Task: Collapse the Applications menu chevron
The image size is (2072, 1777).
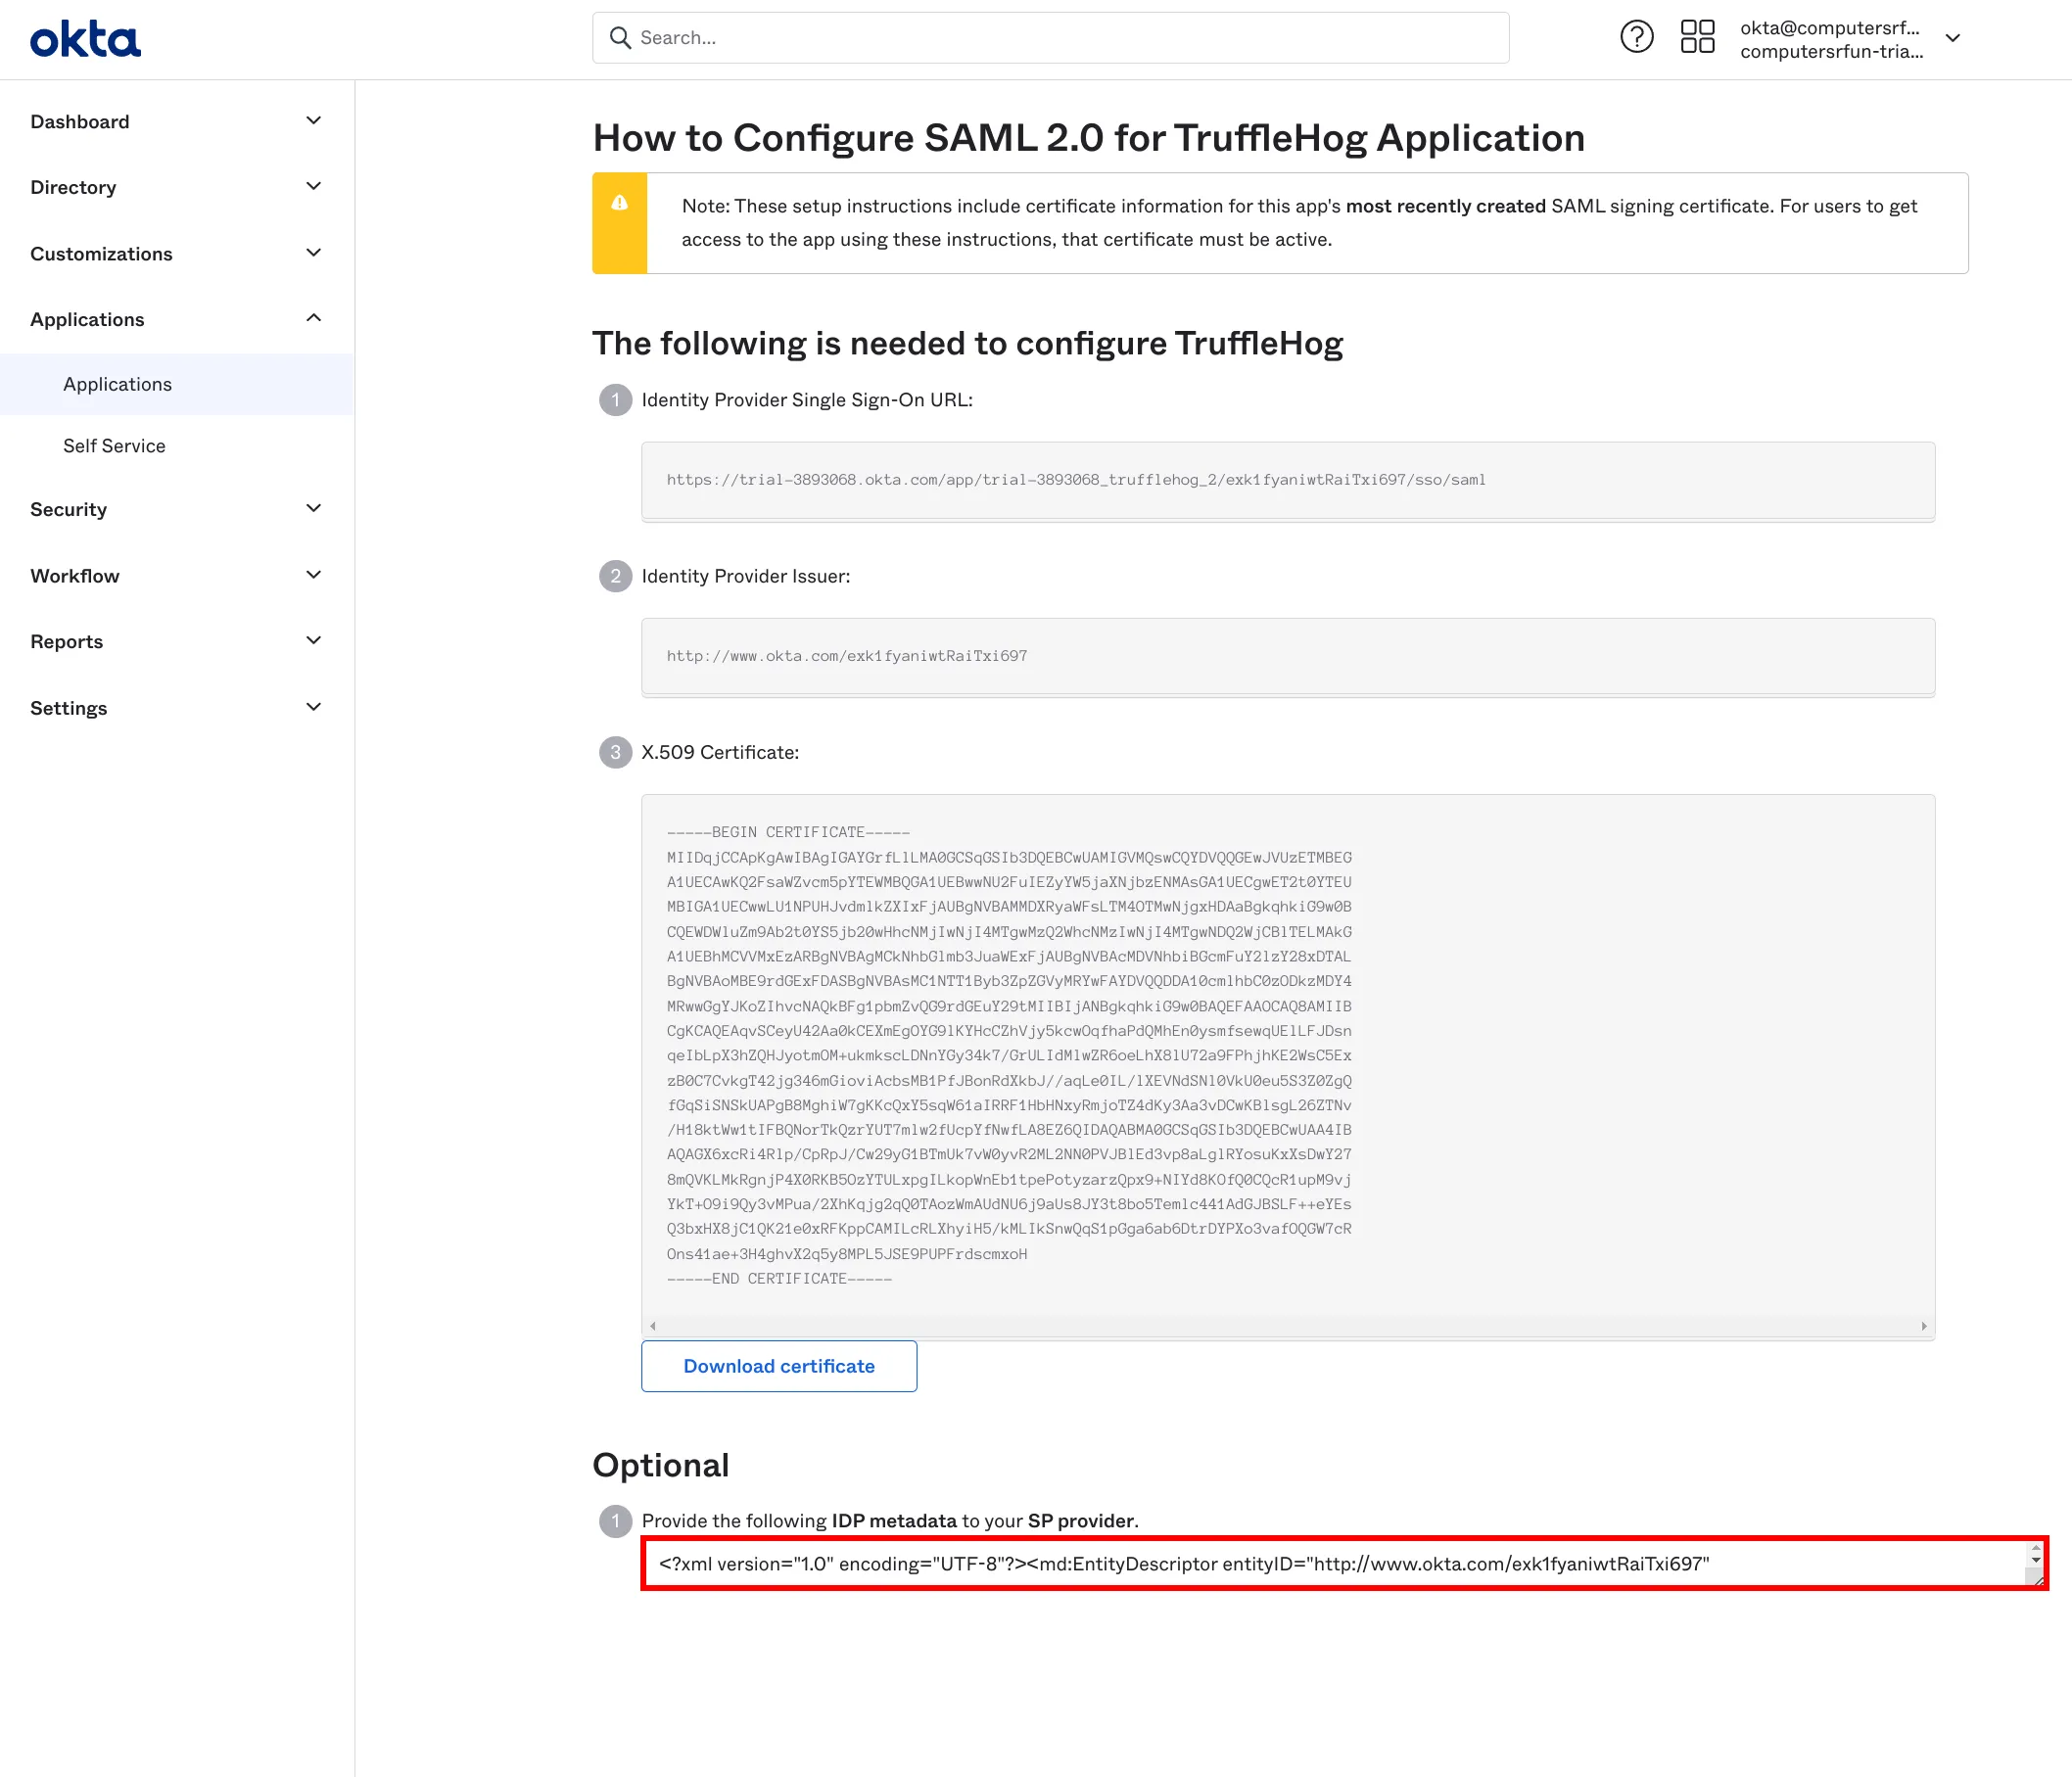Action: tap(313, 318)
